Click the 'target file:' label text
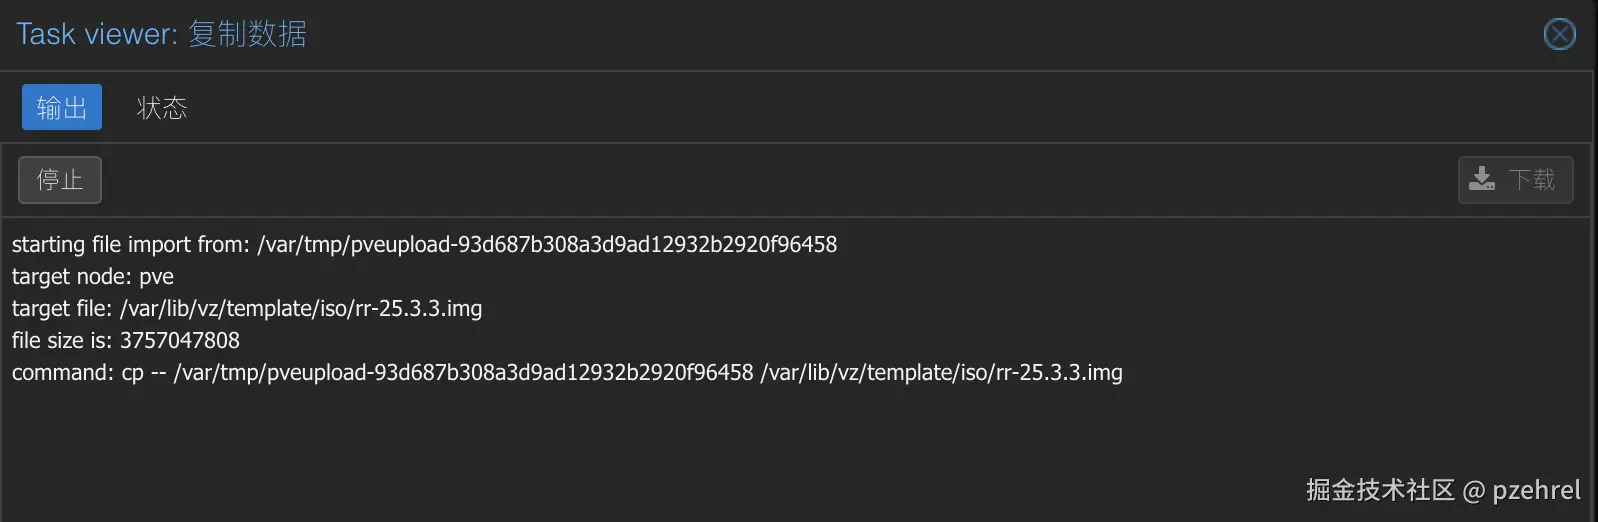The image size is (1598, 522). click(x=62, y=309)
